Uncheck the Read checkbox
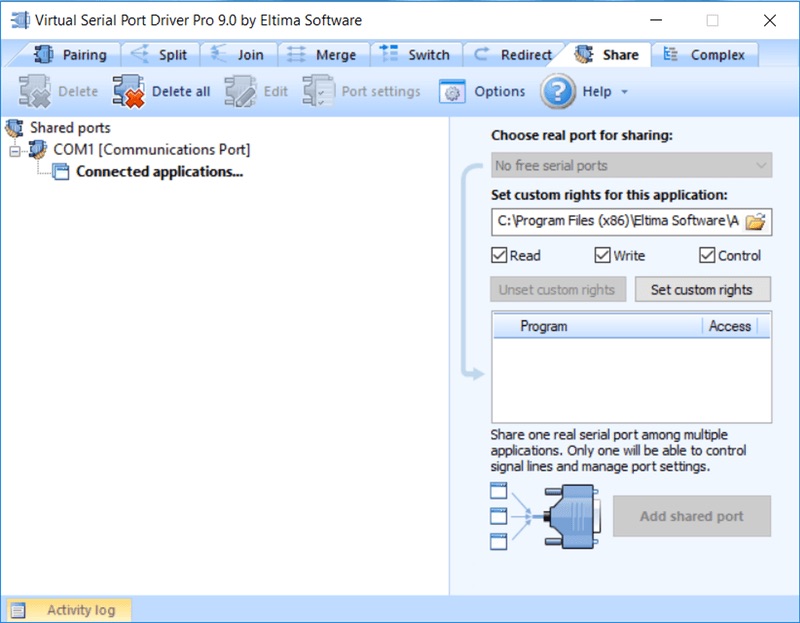The height and width of the screenshot is (623, 800). click(499, 255)
